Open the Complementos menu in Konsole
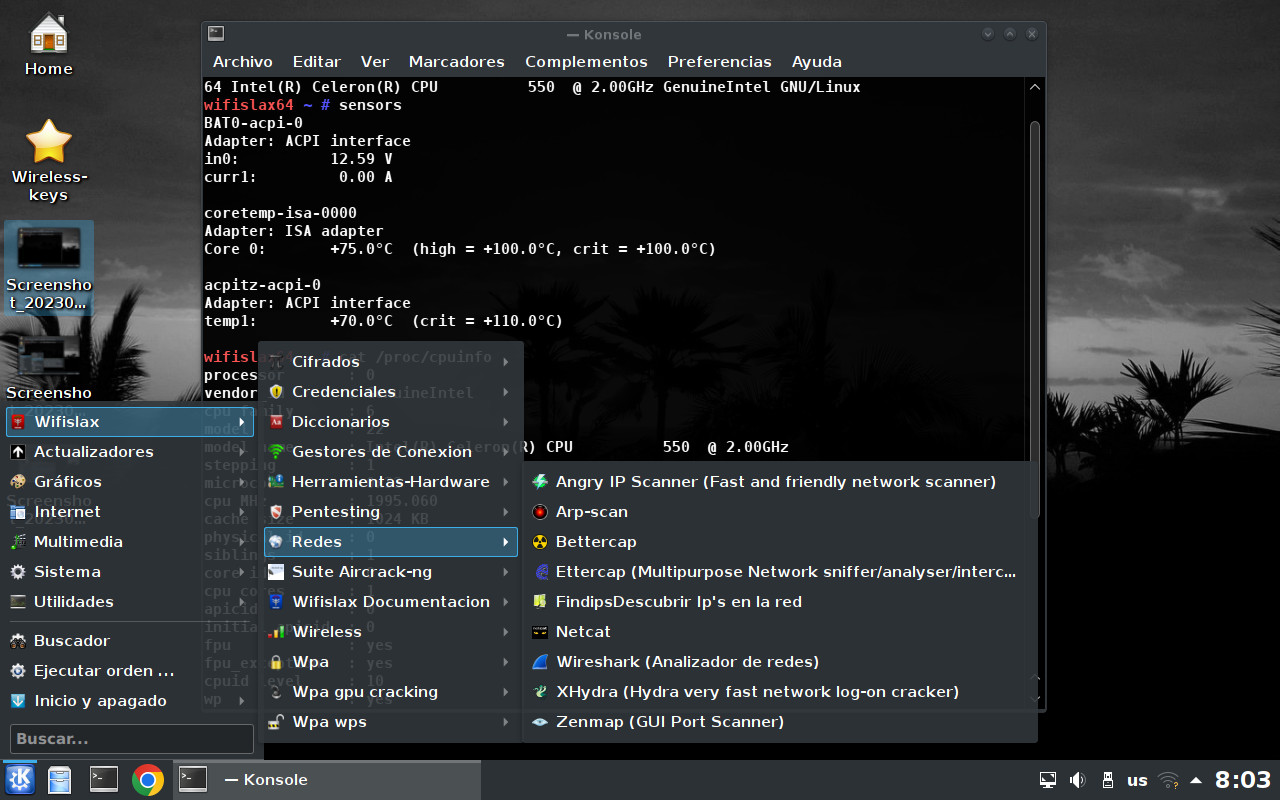The width and height of the screenshot is (1280, 800). [x=586, y=62]
